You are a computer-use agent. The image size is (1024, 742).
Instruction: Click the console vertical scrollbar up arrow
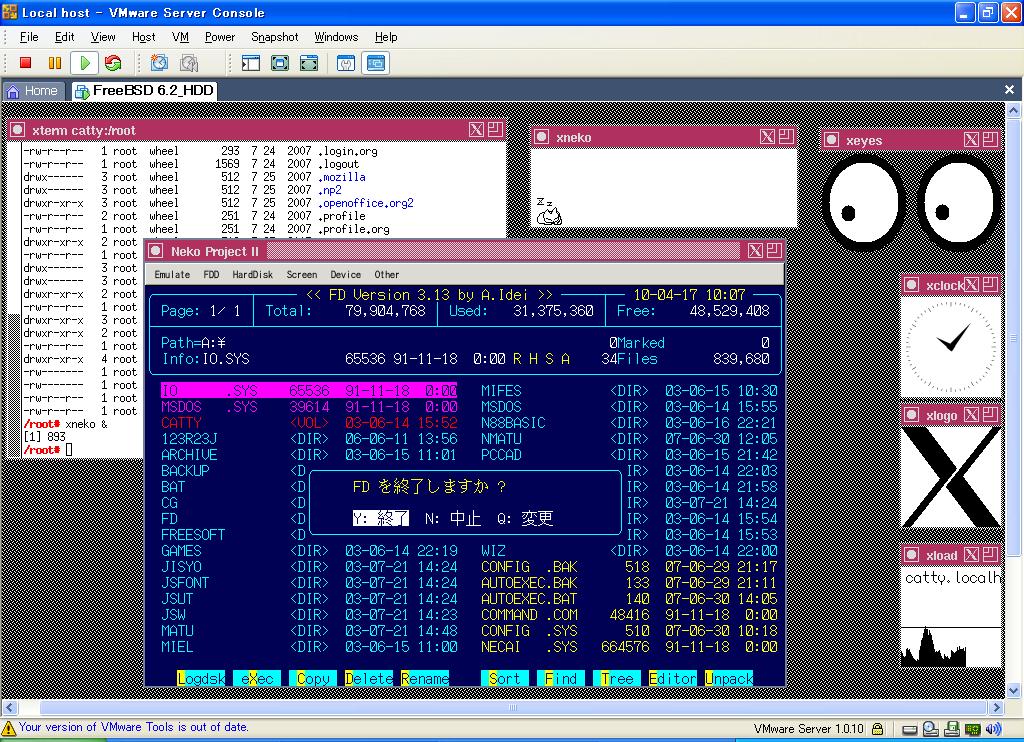[x=1014, y=110]
